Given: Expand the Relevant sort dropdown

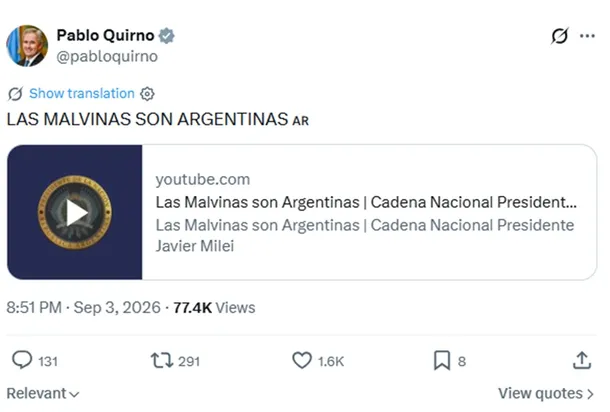Looking at the screenshot, I should coord(43,393).
